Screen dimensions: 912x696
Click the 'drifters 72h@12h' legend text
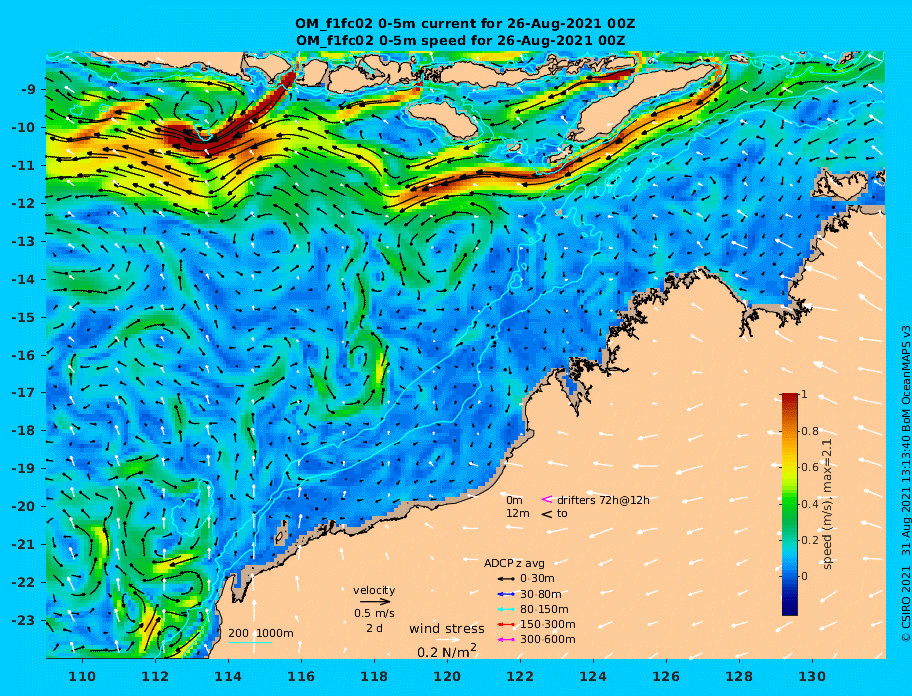603,500
